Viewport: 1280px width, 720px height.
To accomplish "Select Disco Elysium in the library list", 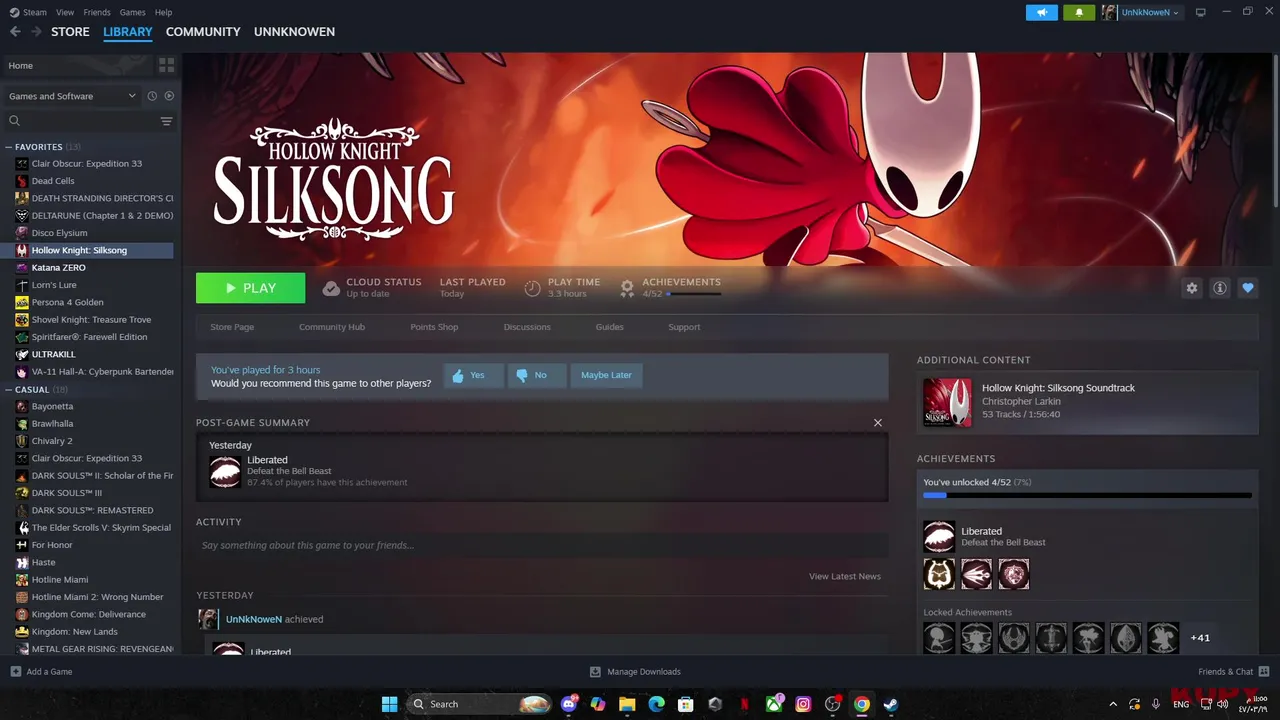I will pyautogui.click(x=59, y=233).
